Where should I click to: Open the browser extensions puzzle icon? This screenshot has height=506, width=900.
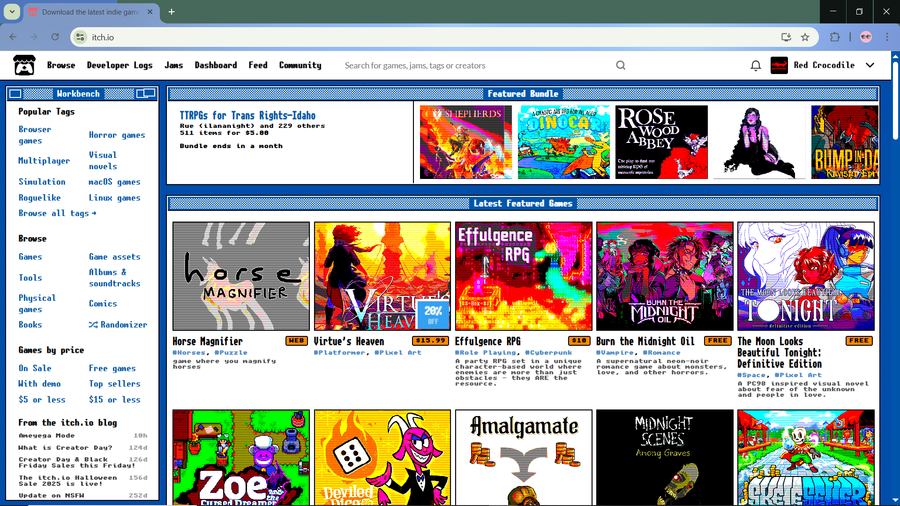click(835, 37)
